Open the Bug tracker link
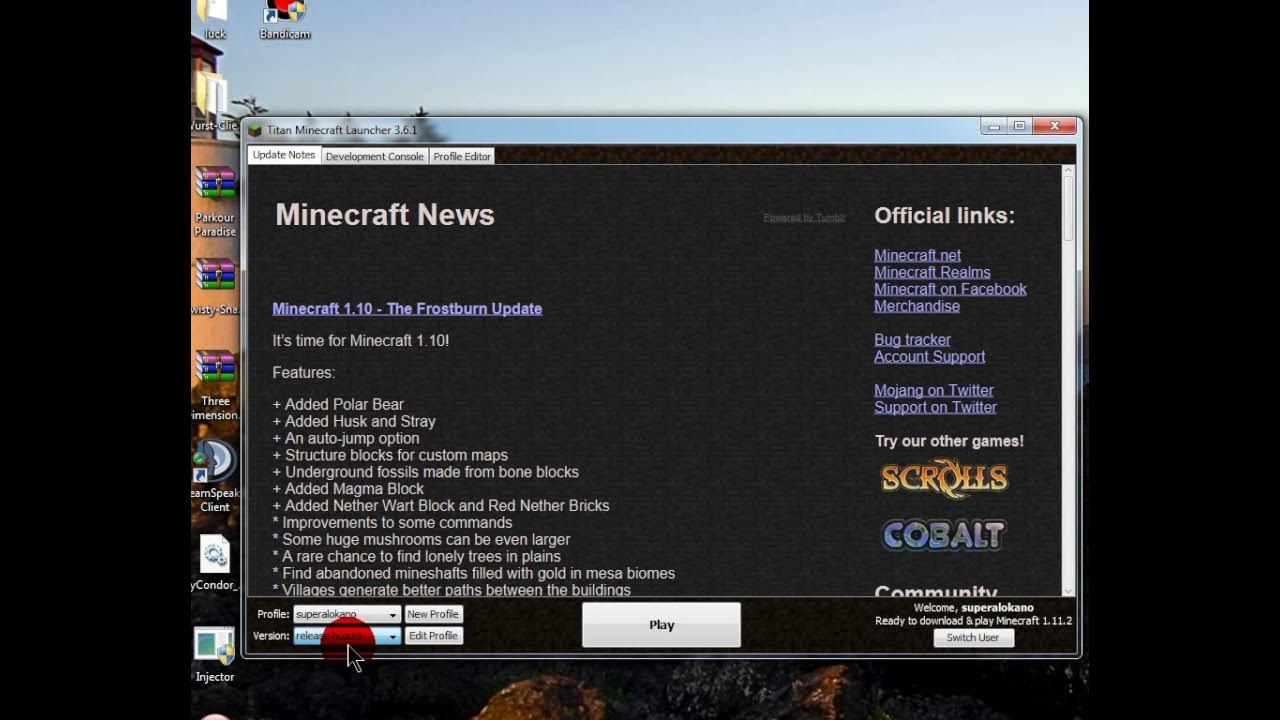 912,340
